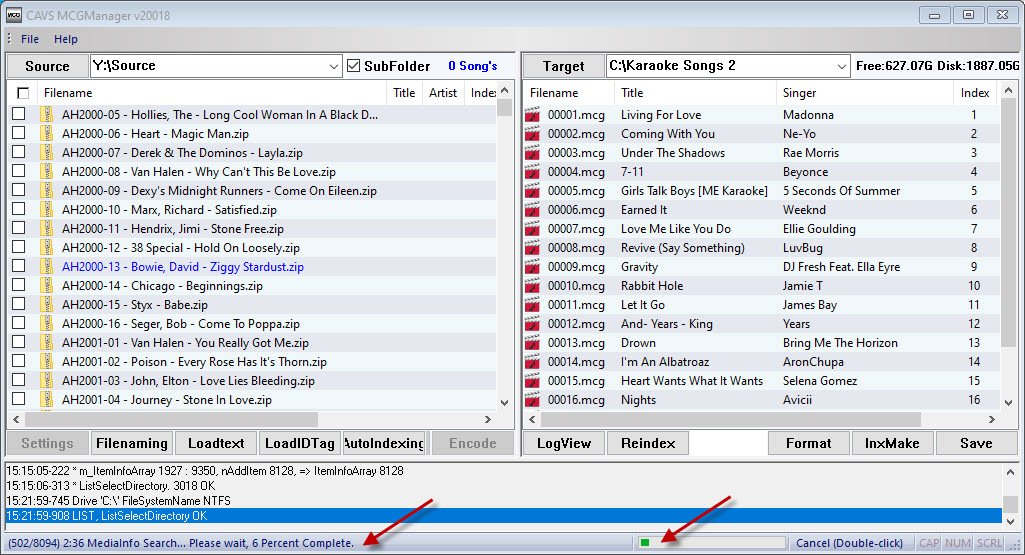Image resolution: width=1025 pixels, height=555 pixels.
Task: Click the Reindex button
Action: pyautogui.click(x=648, y=443)
